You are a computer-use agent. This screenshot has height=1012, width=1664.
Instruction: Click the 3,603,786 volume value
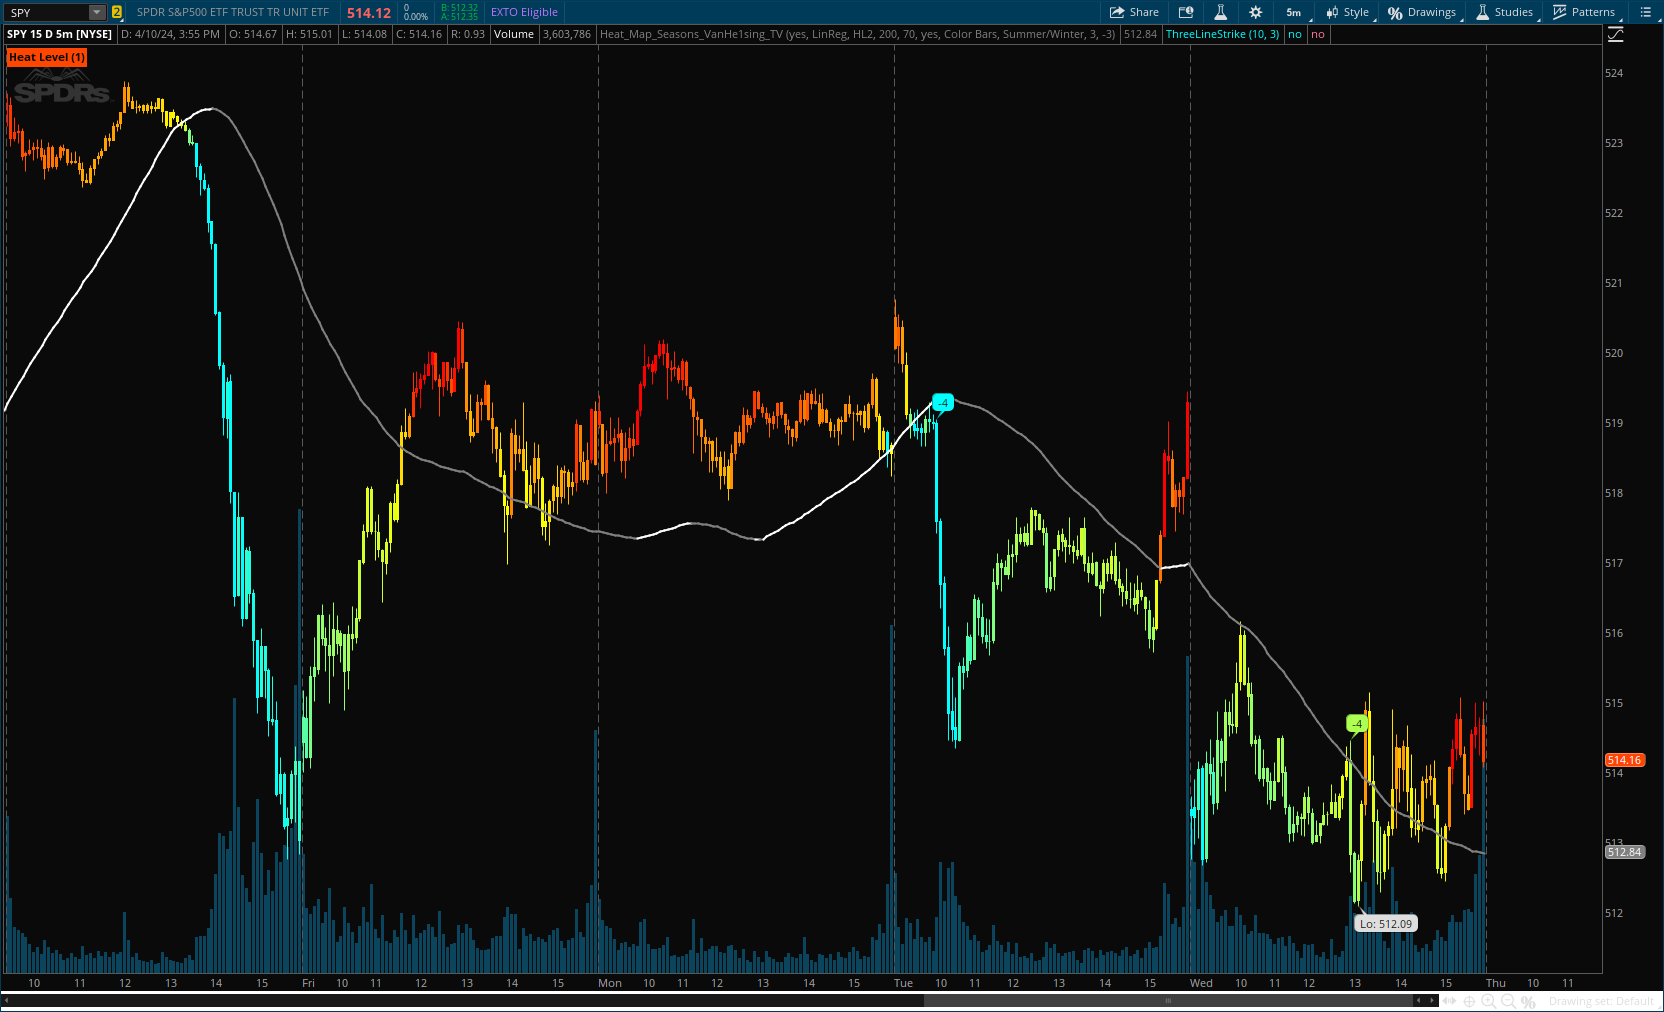pyautogui.click(x=567, y=34)
